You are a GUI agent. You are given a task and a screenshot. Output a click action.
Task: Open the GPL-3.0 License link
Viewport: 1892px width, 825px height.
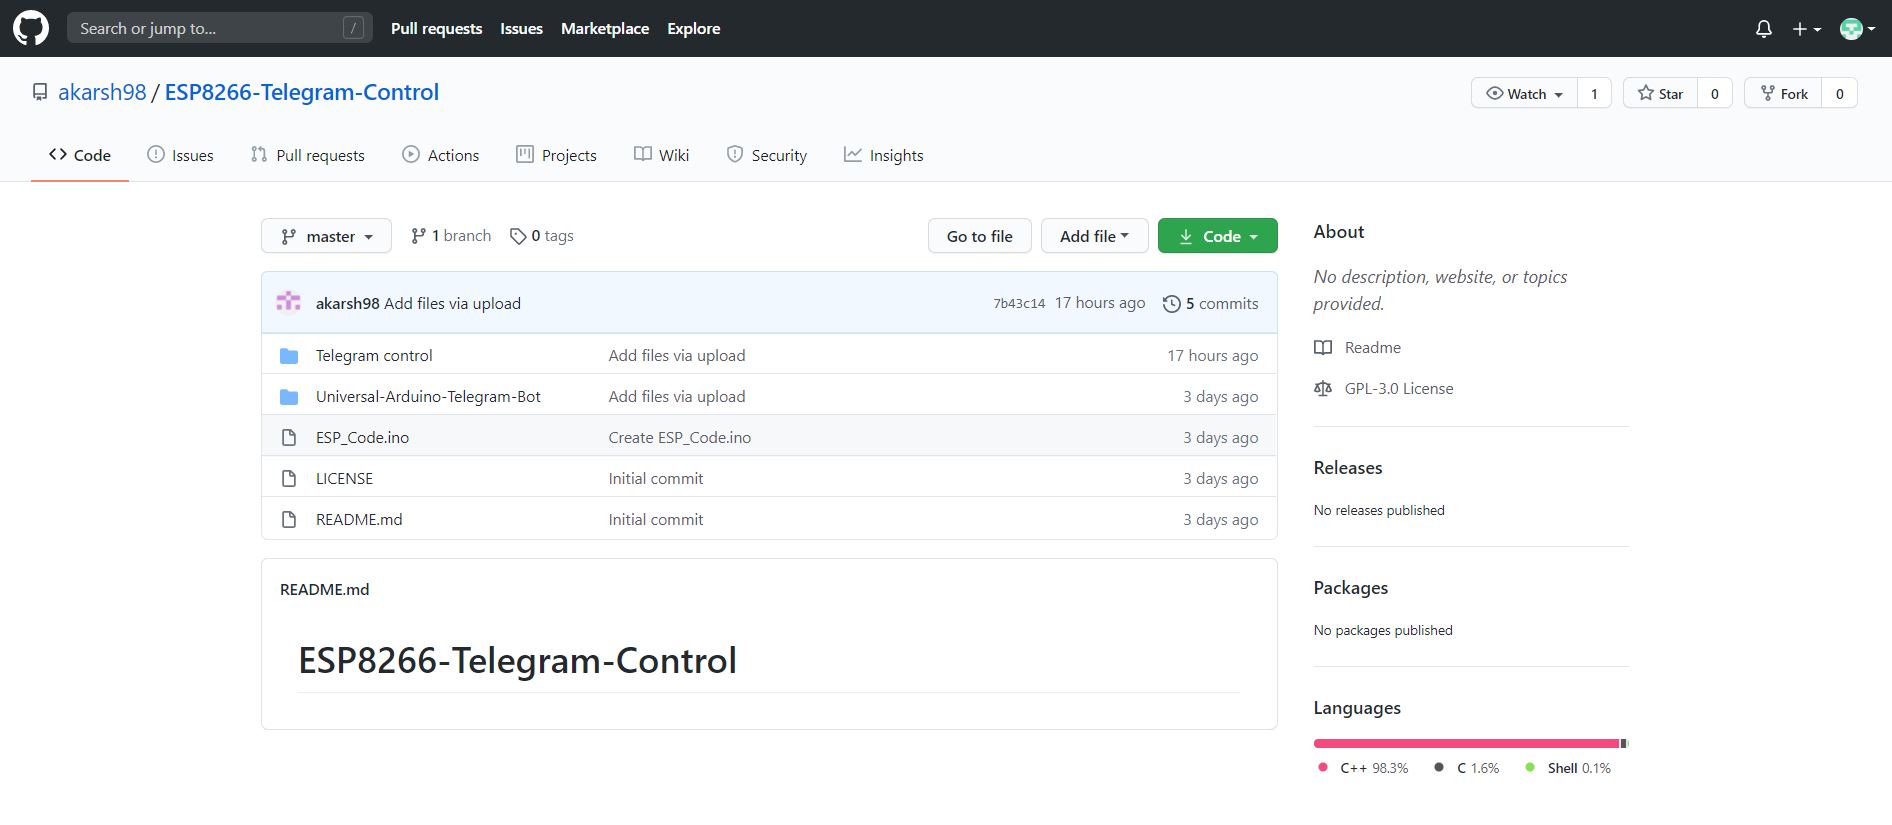[1398, 388]
